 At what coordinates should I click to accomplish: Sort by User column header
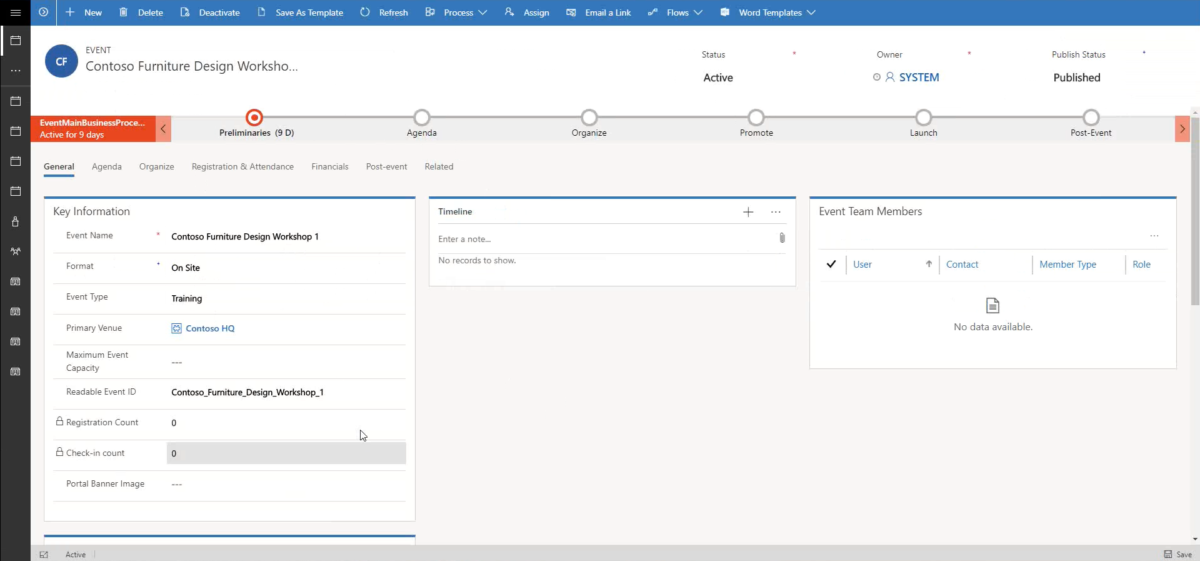(862, 264)
